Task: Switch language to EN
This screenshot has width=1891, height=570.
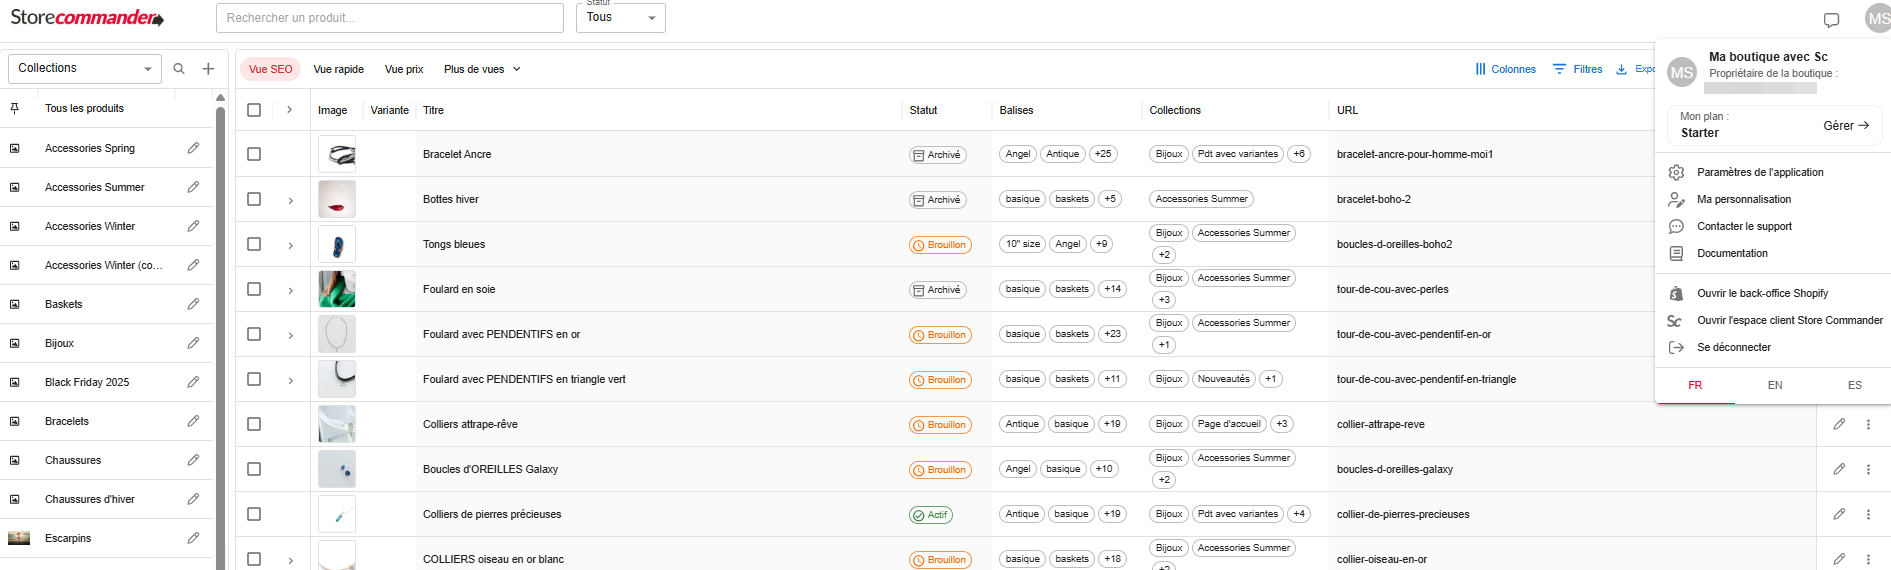Action: coord(1775,385)
